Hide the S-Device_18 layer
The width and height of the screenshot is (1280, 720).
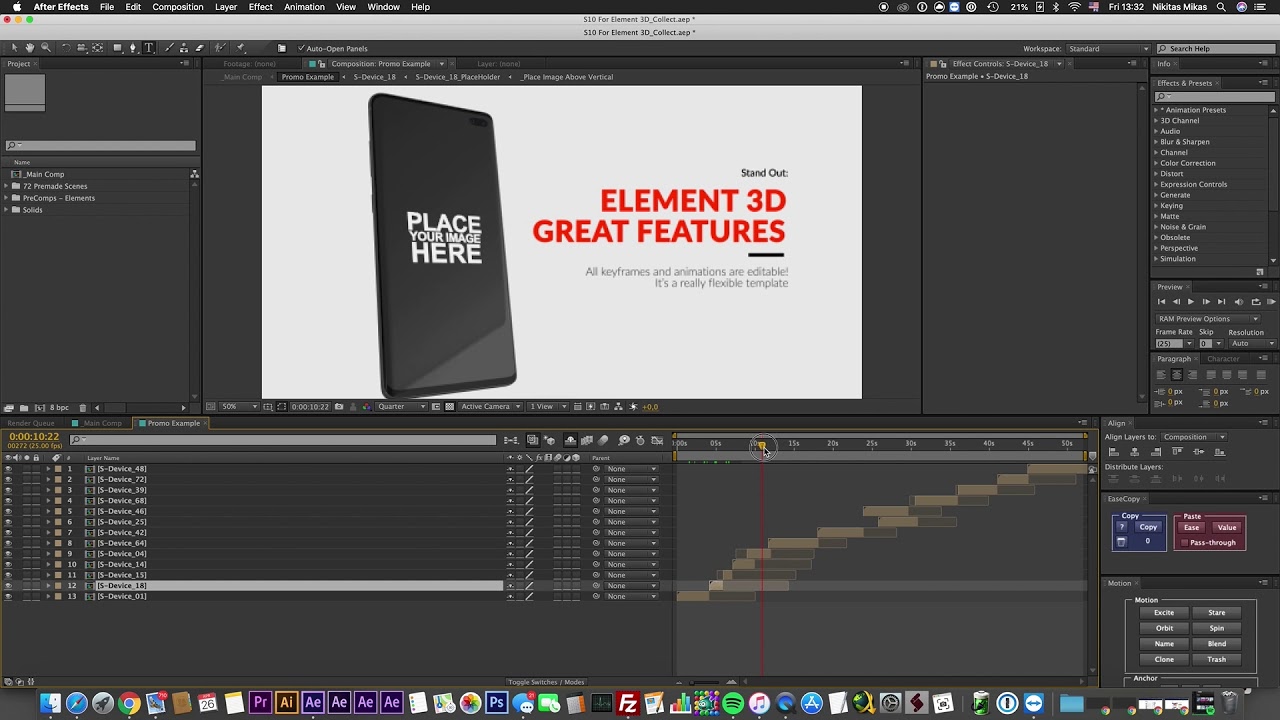[8, 586]
